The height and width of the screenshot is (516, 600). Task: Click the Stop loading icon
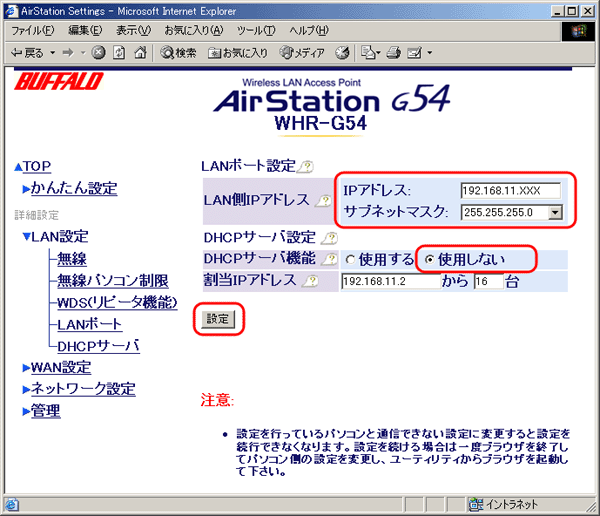coord(98,53)
